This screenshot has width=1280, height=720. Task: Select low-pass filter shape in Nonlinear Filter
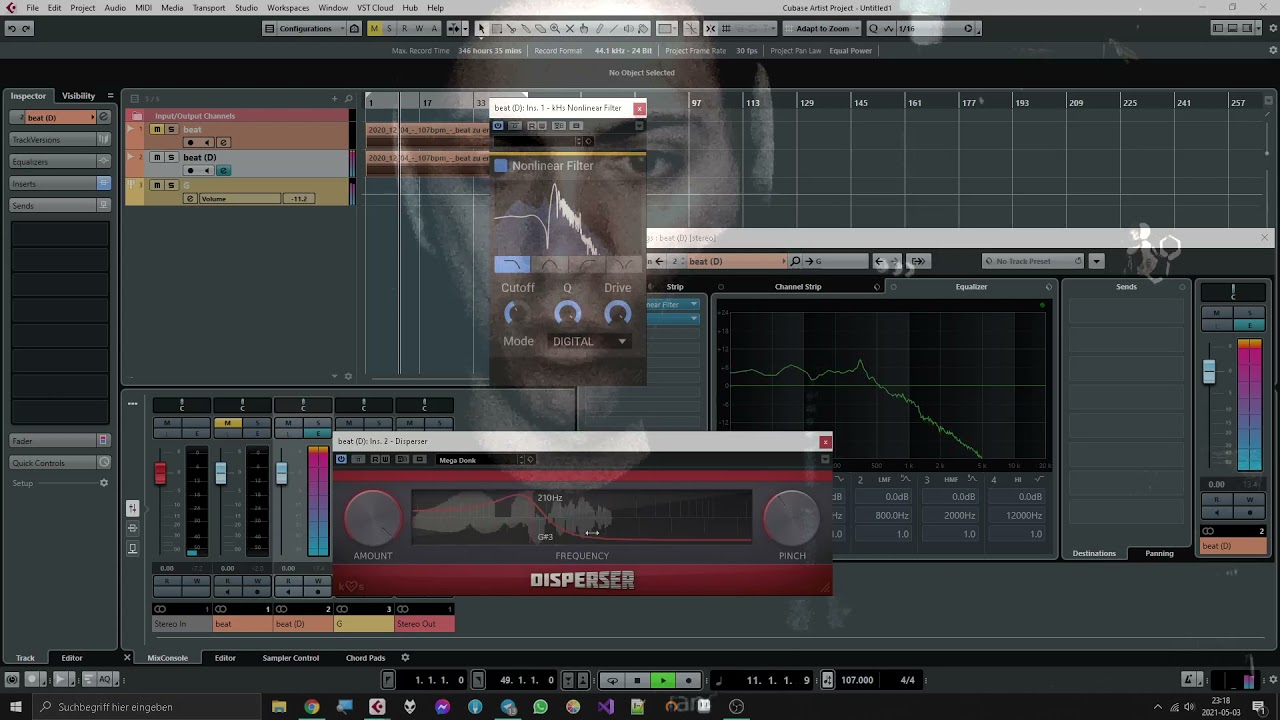pyautogui.click(x=512, y=265)
